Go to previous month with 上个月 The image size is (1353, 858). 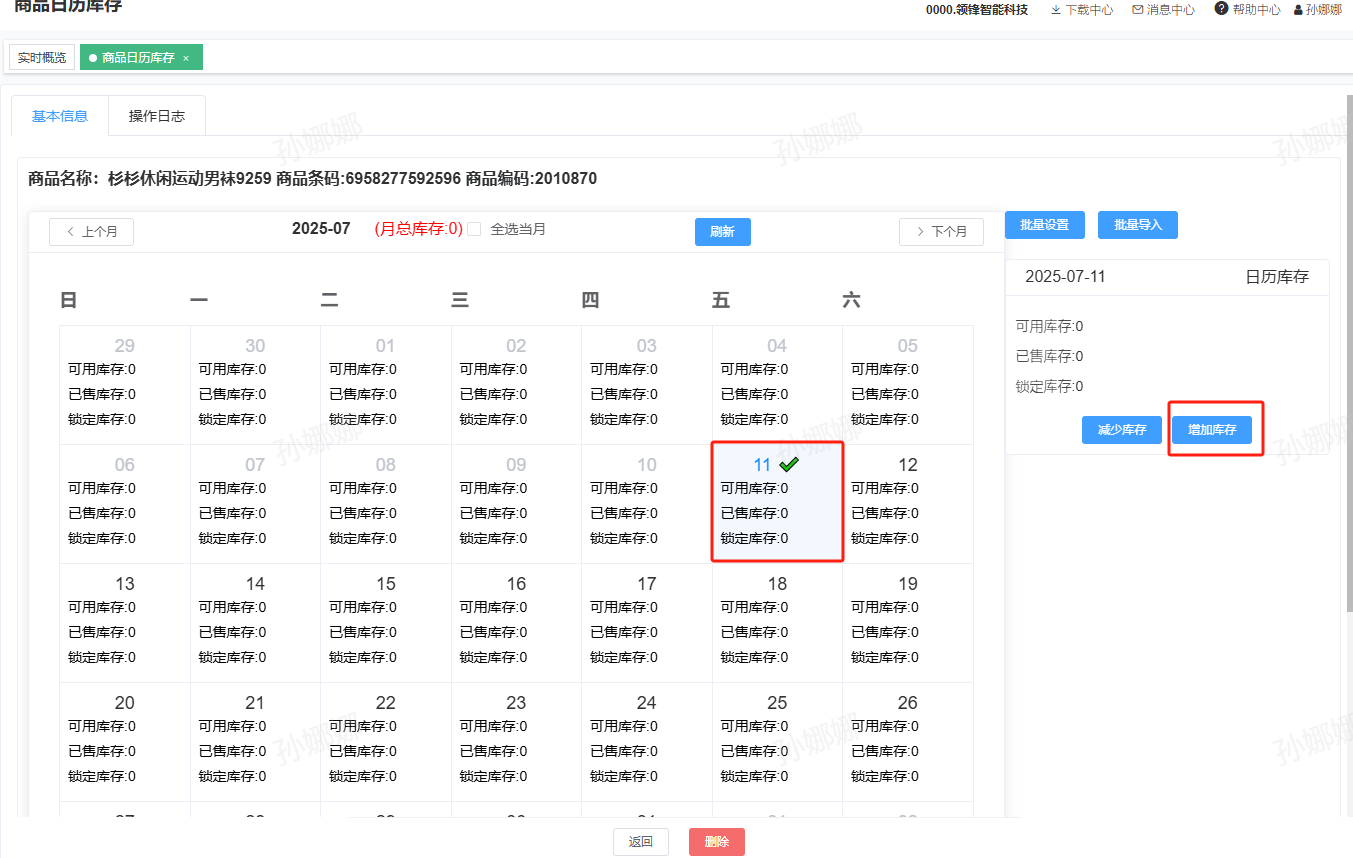click(x=91, y=232)
